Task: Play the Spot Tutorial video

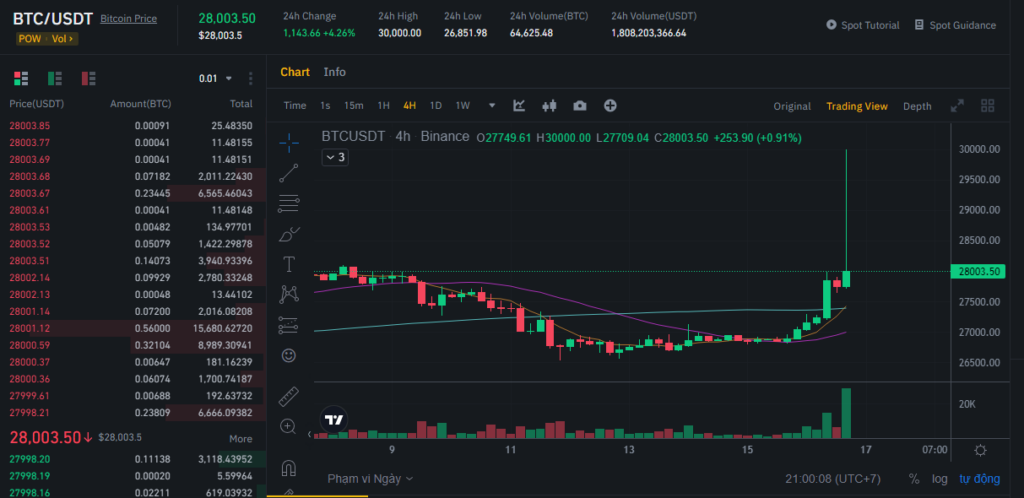Action: tap(863, 25)
